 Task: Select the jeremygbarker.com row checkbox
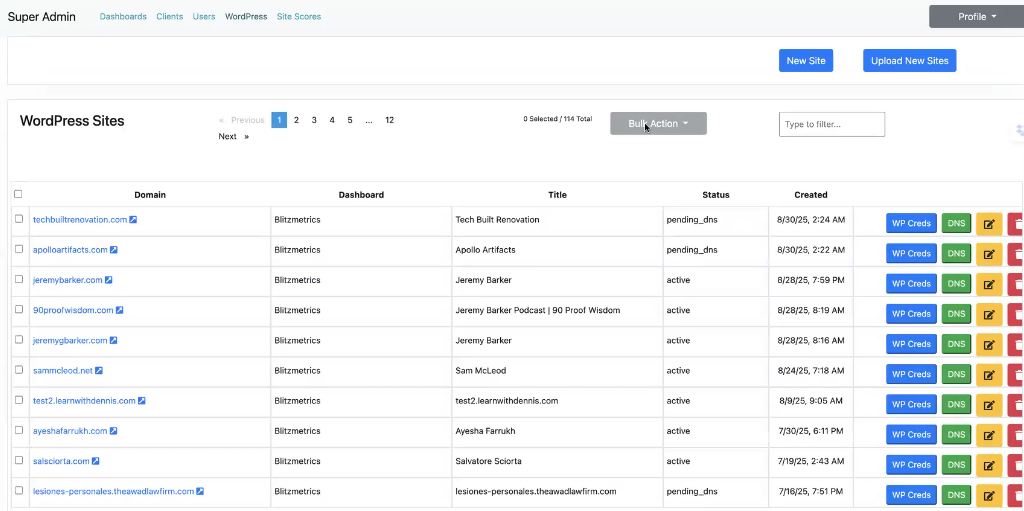(x=18, y=340)
